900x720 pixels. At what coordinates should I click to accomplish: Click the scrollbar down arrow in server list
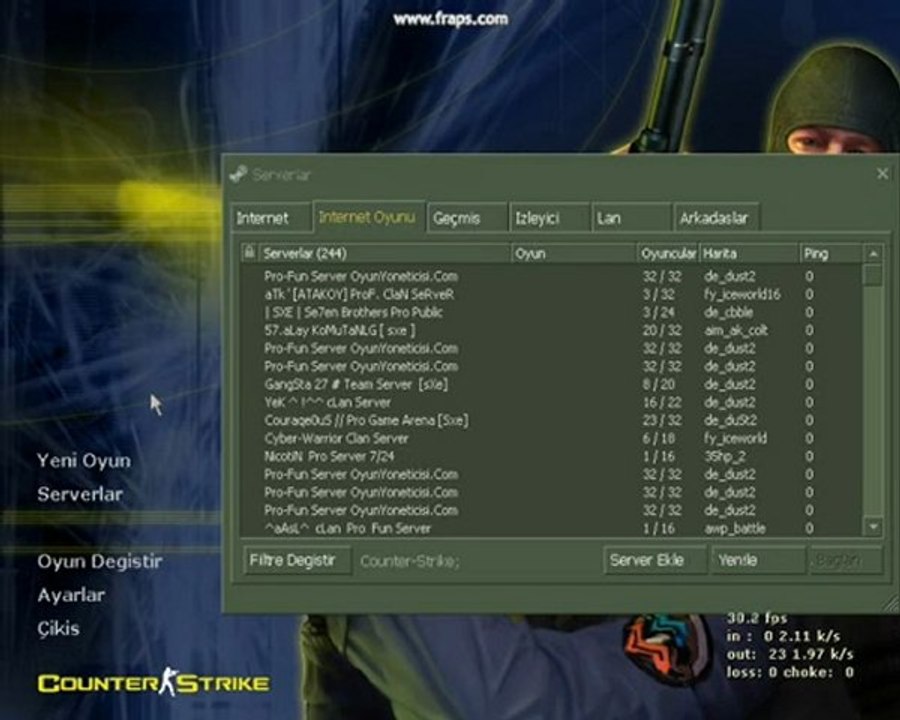click(x=873, y=526)
